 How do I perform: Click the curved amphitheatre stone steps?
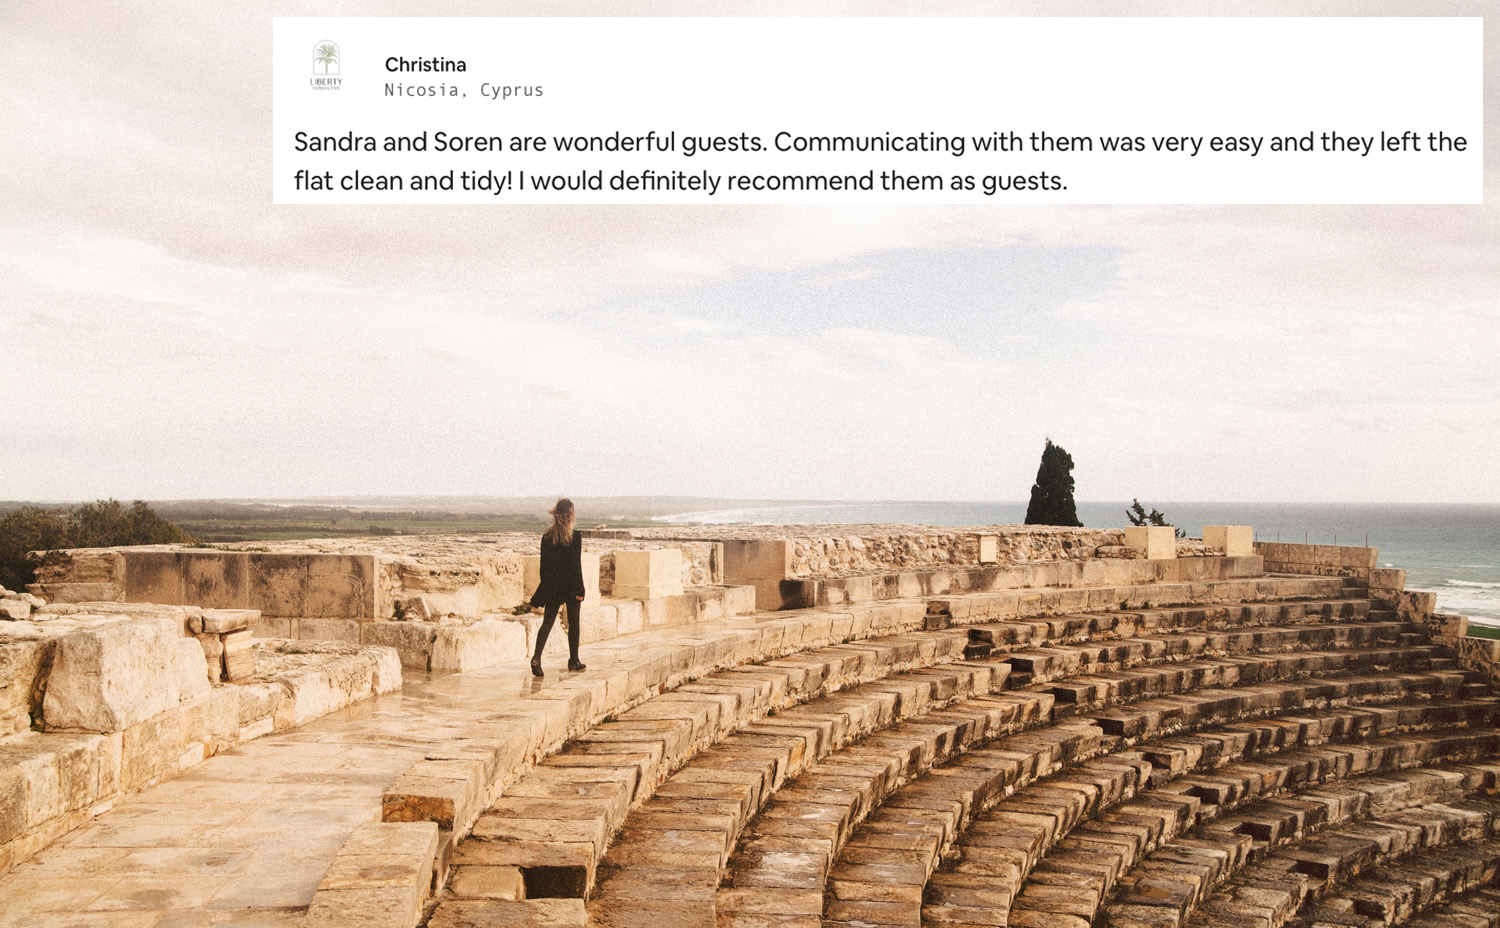(x=1100, y=760)
